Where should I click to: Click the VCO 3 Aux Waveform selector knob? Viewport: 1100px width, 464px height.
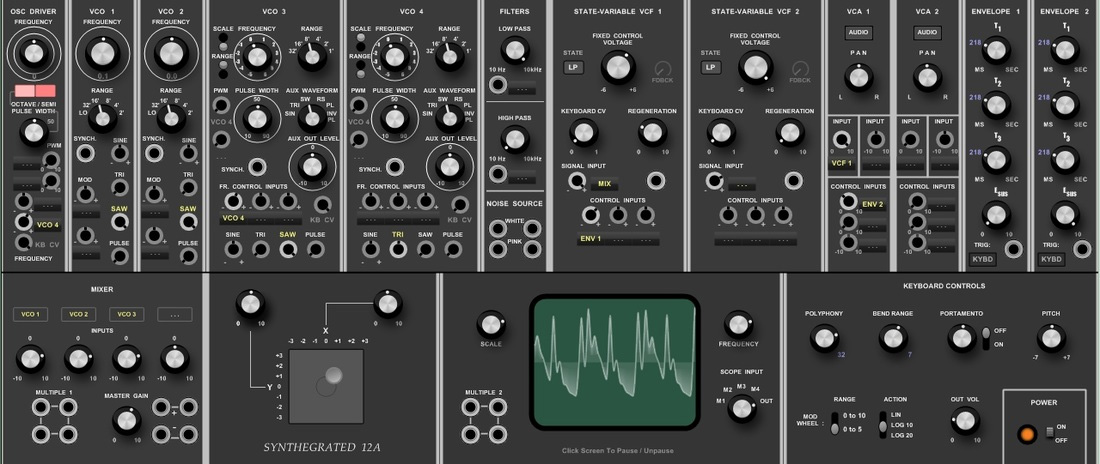tap(311, 118)
